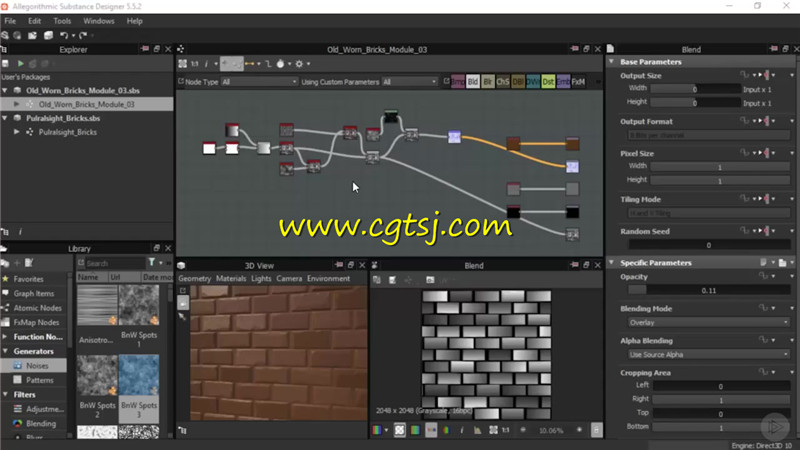Add a Blur (Blr) node
Screen dimensions: 800x450
pos(488,82)
